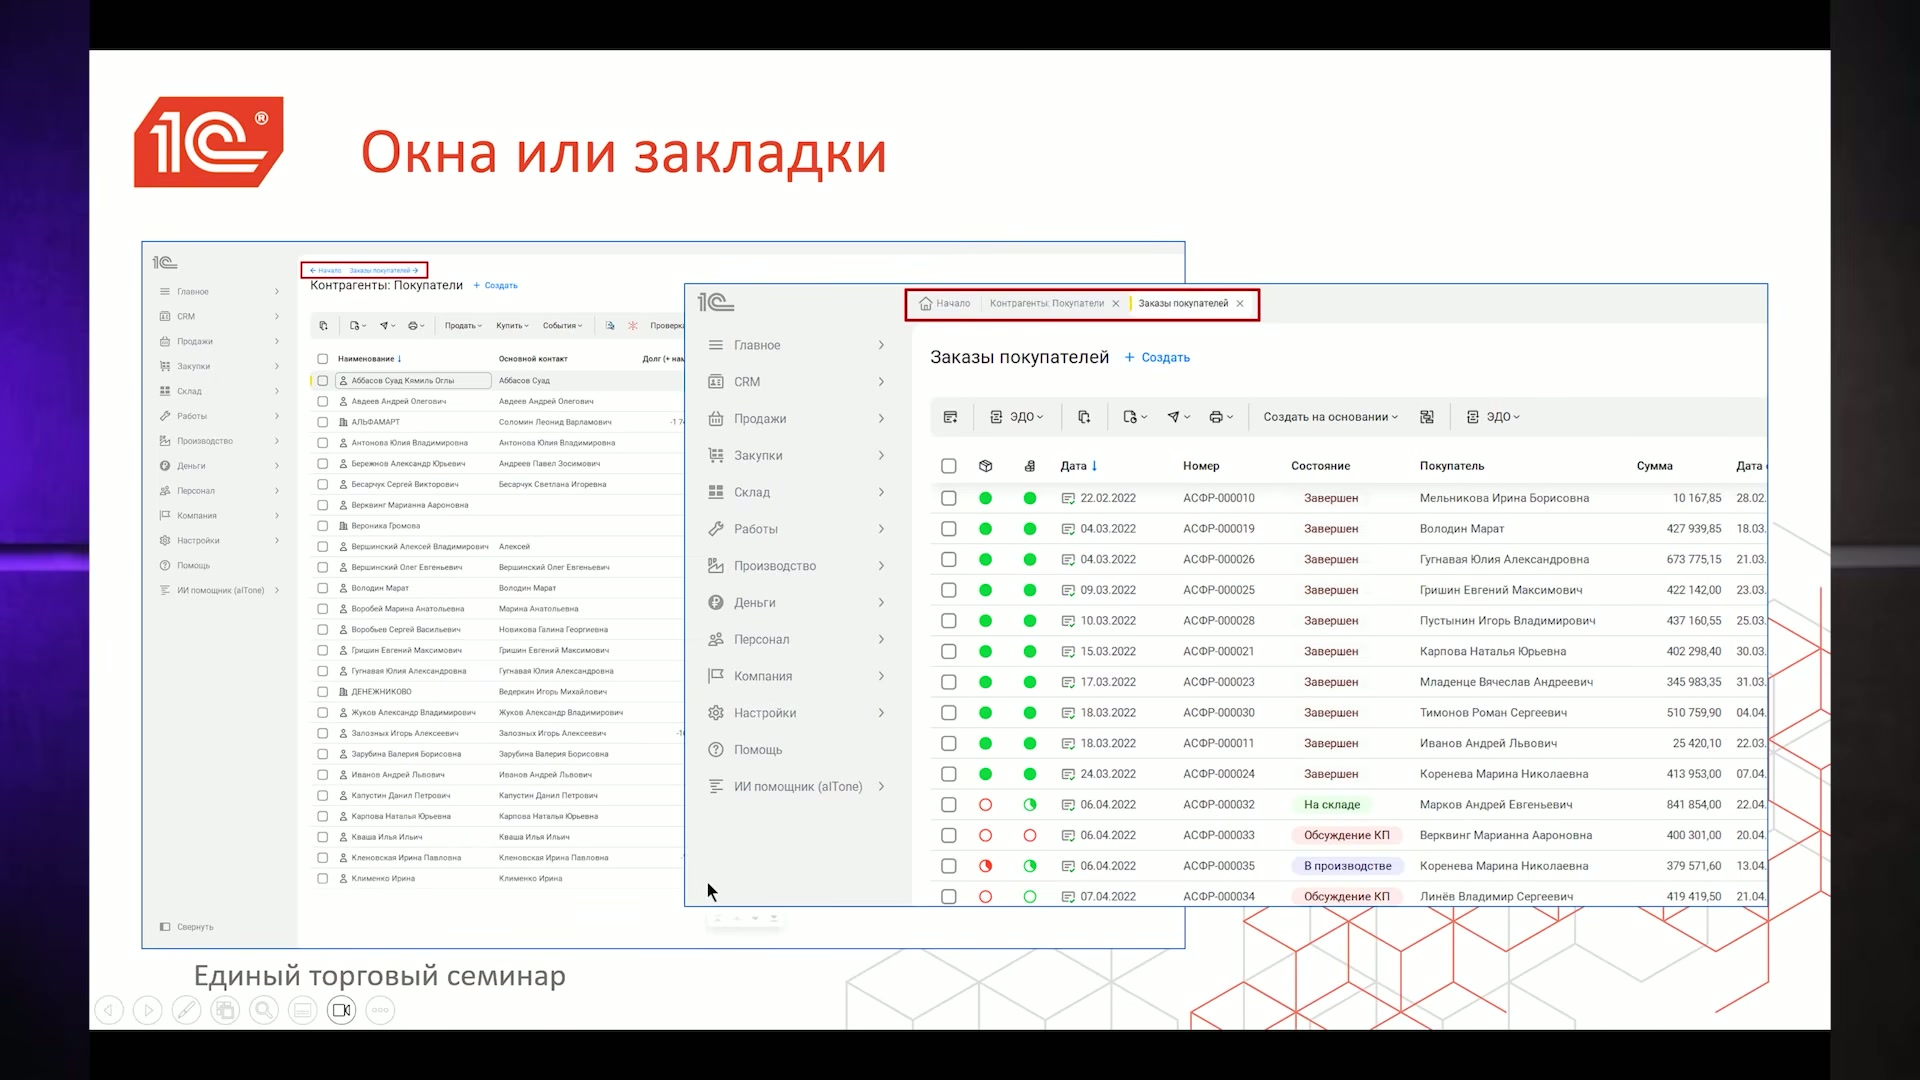Switch to Начало tab in front window
1920x1080 pixels.
(945, 304)
